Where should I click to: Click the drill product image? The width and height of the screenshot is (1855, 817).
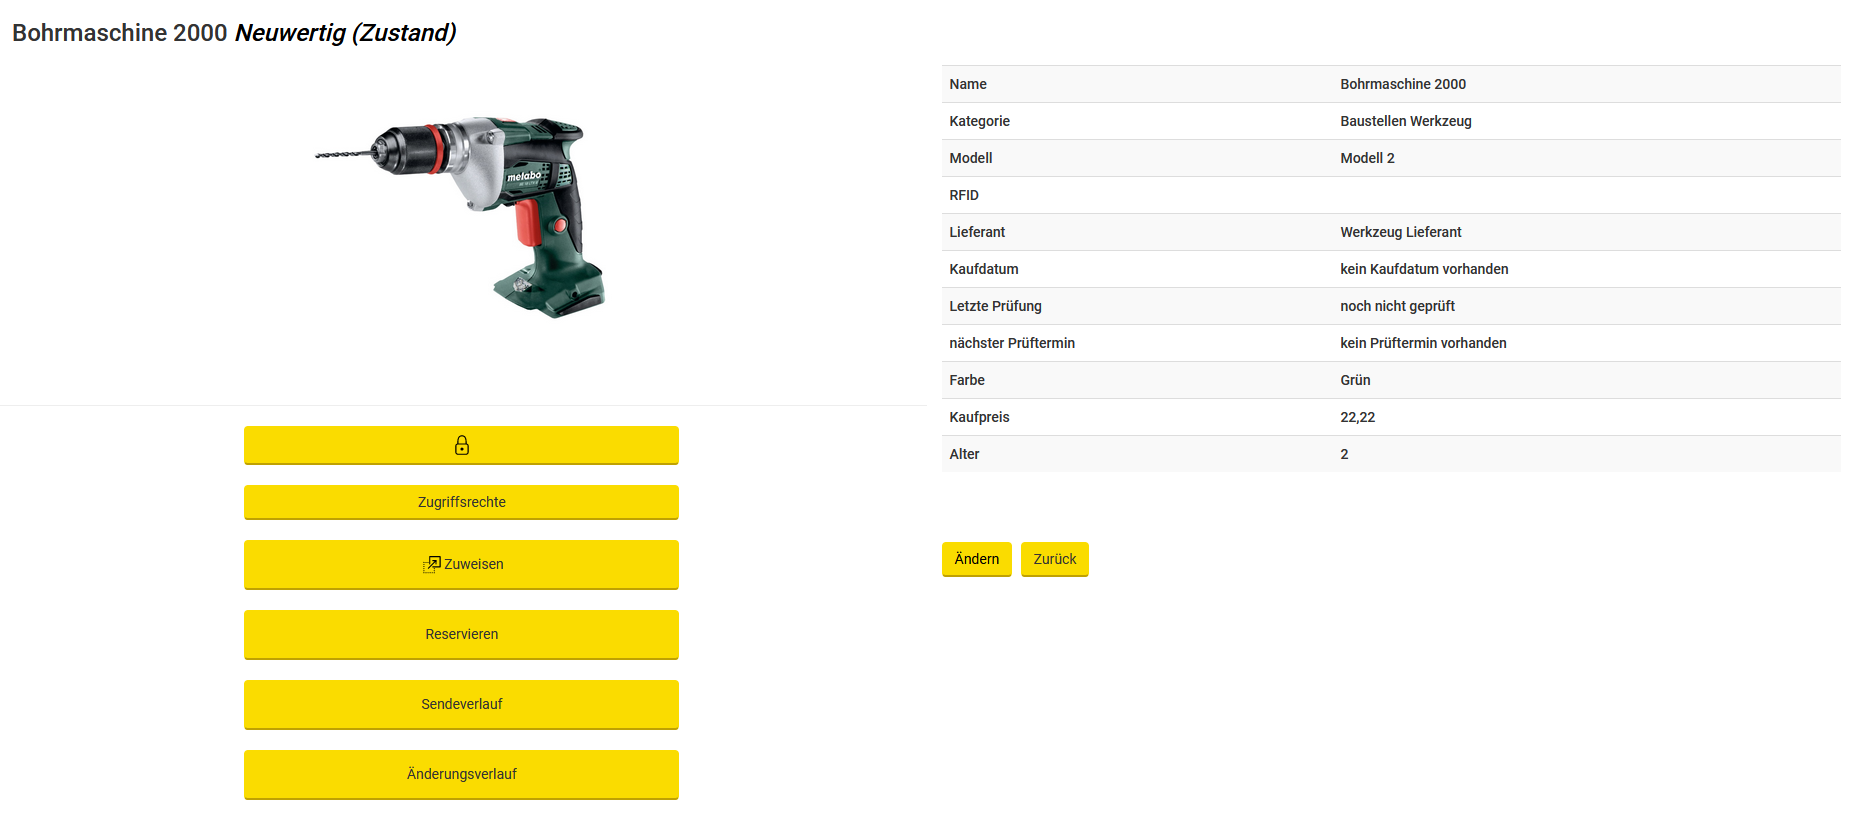[x=462, y=217]
